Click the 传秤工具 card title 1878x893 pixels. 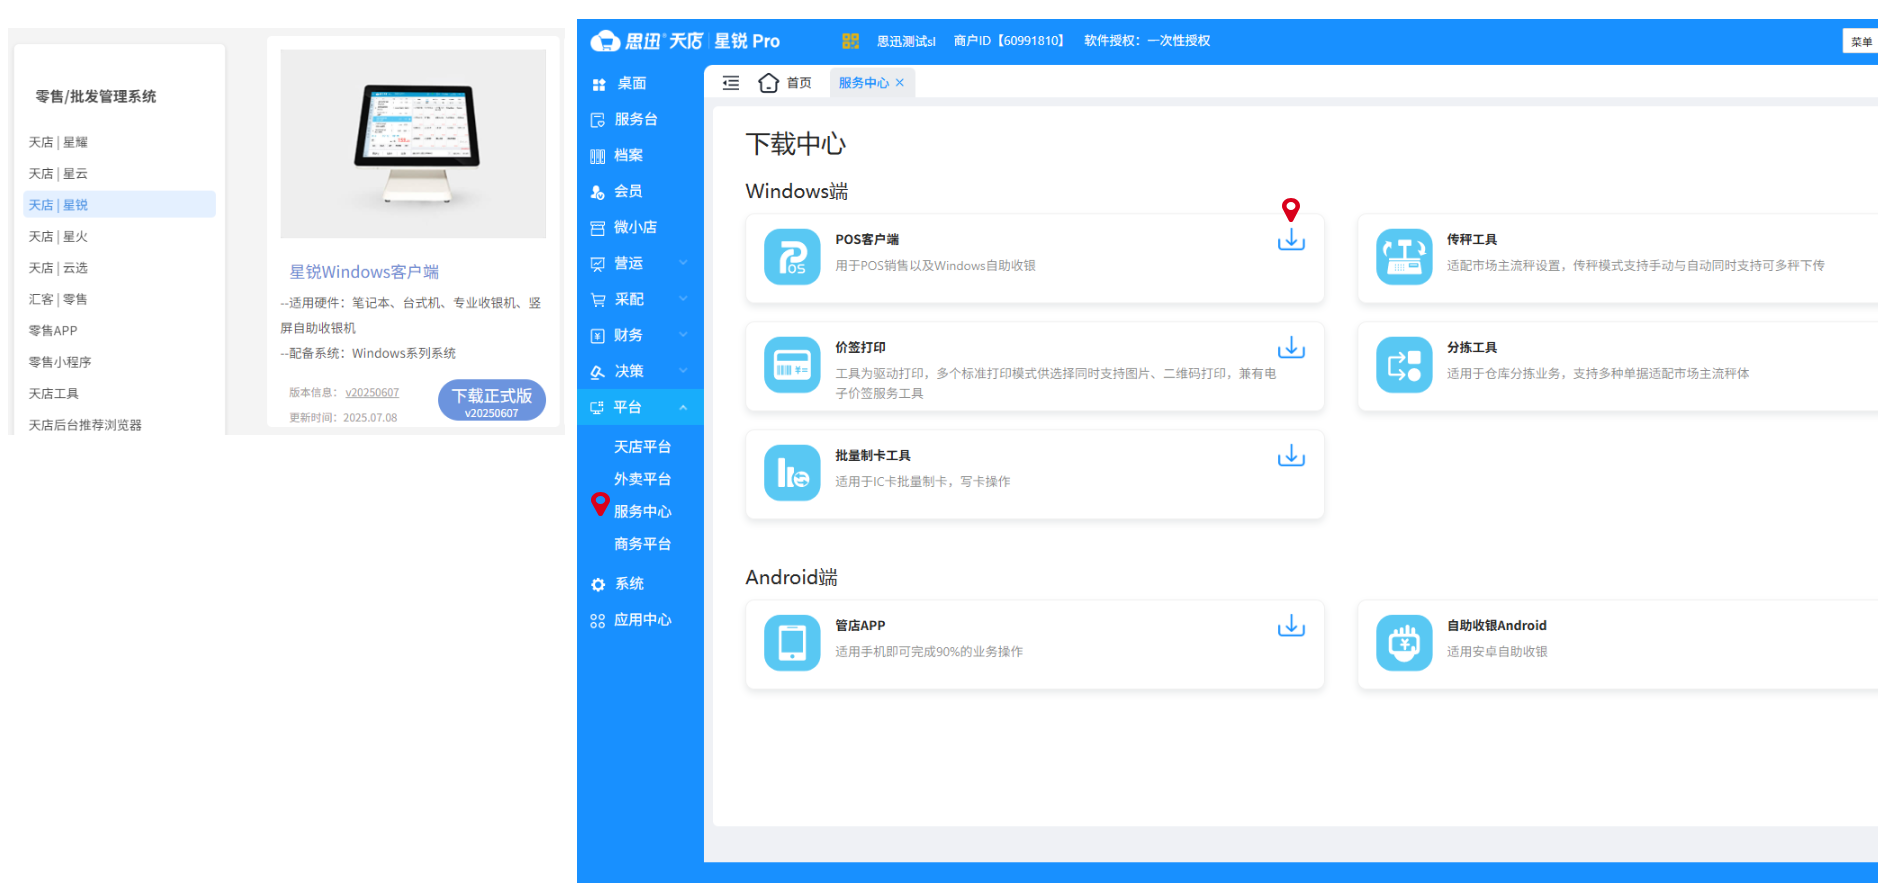tap(1472, 240)
